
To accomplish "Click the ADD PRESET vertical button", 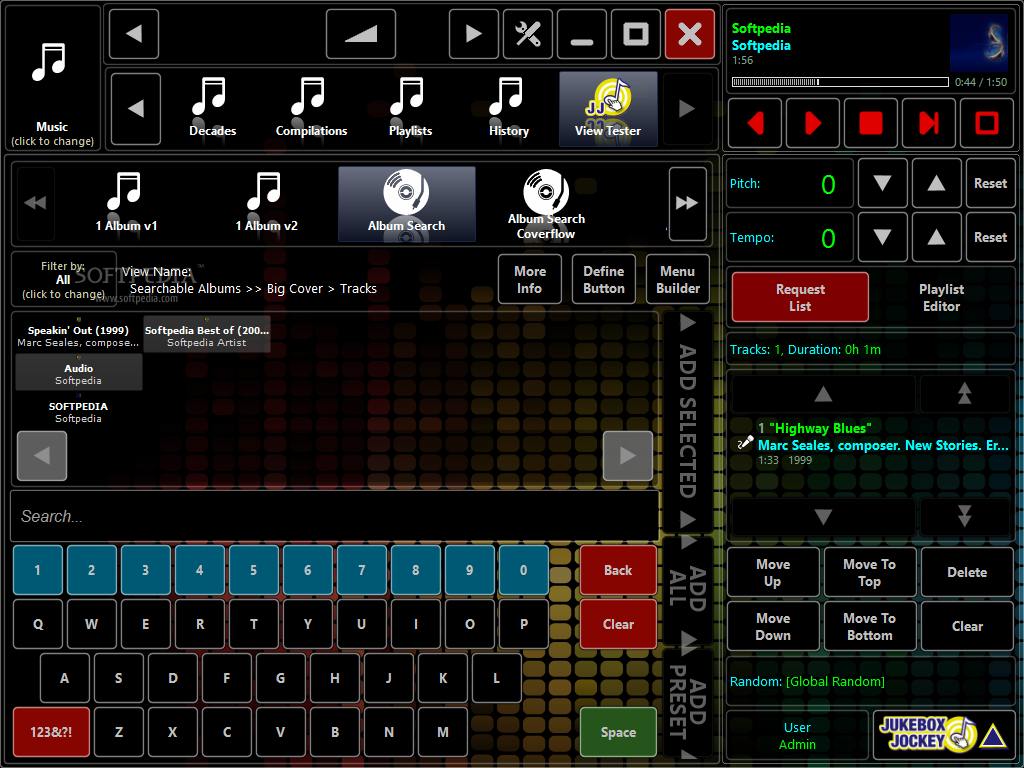I will [687, 705].
